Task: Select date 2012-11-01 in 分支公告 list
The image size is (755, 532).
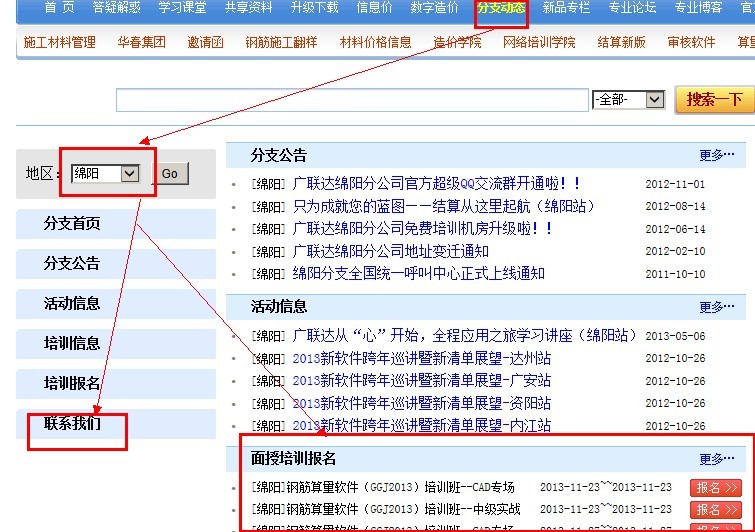Action: (675, 184)
